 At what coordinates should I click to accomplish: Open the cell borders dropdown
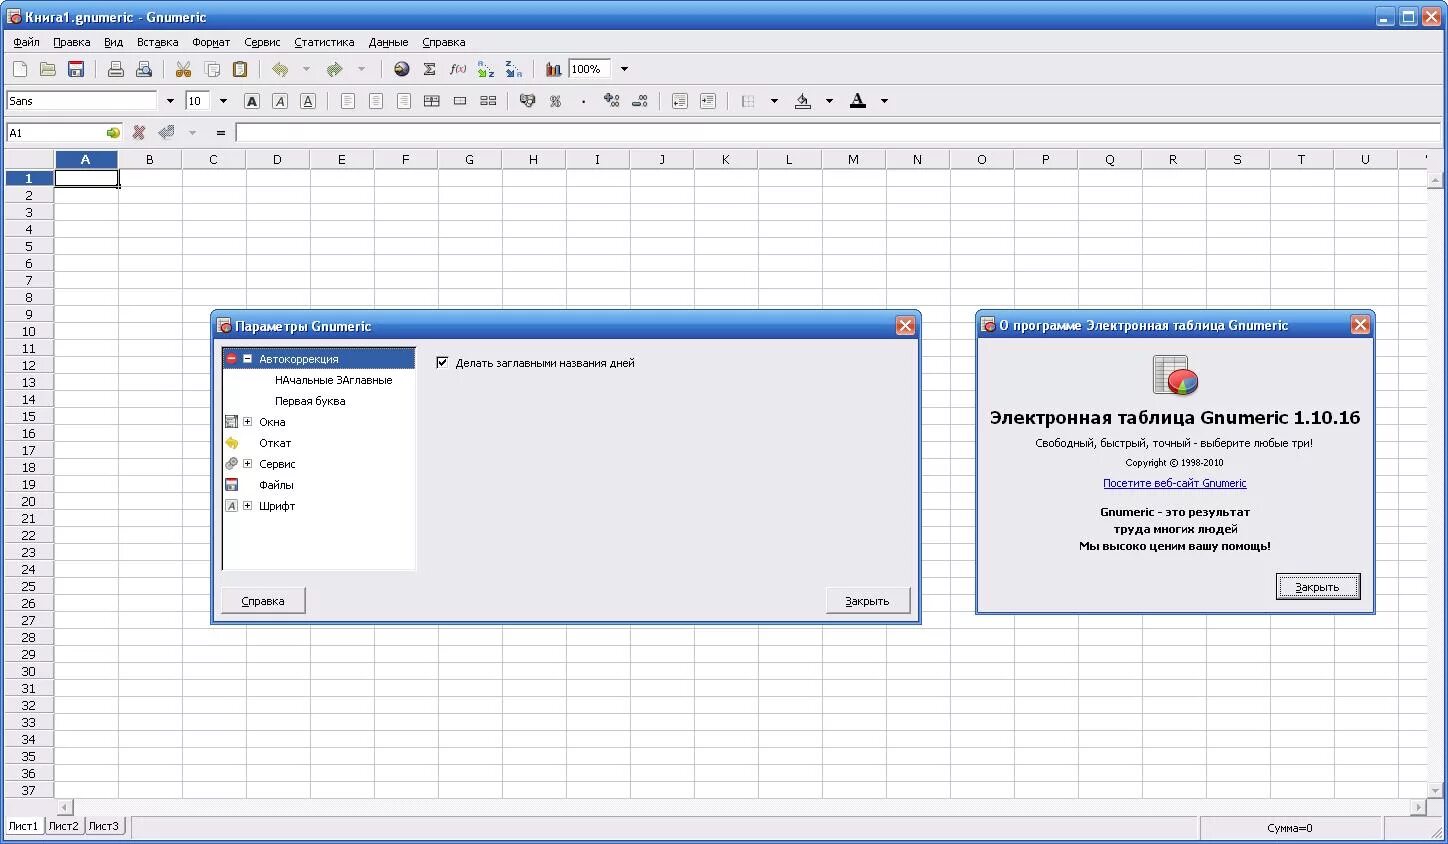pos(774,101)
